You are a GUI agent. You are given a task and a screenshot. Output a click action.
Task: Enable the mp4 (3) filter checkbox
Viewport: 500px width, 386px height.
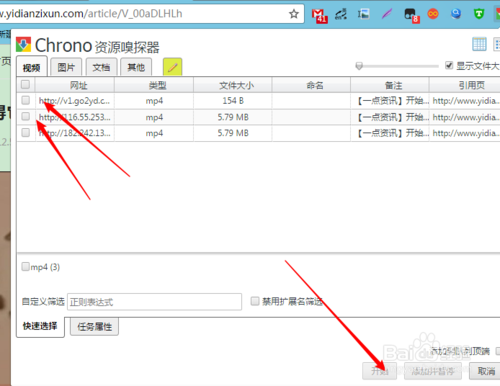pyautogui.click(x=25, y=267)
